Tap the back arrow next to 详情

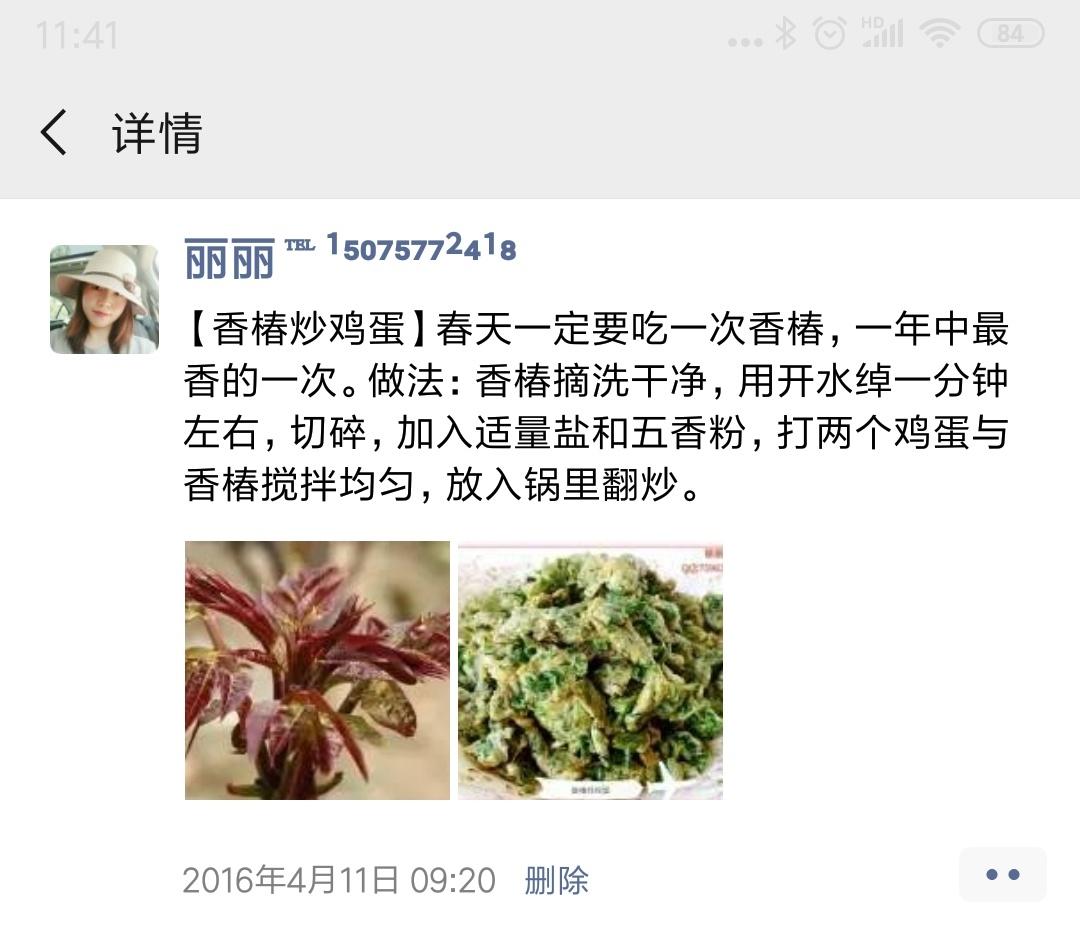point(54,132)
